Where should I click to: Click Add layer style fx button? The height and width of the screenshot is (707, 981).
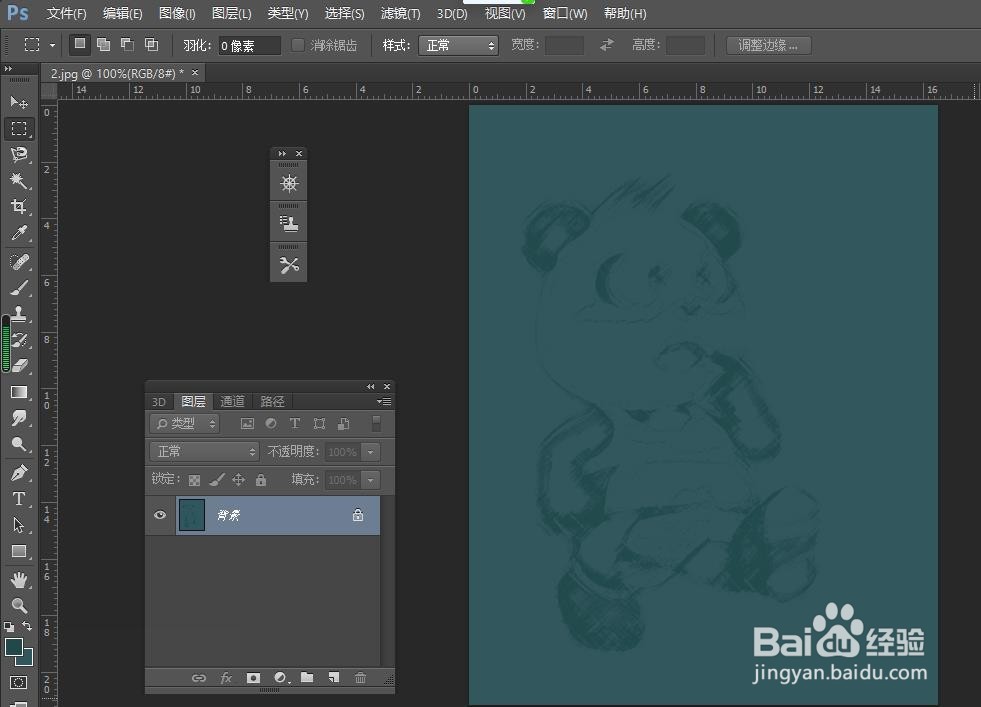coord(226,678)
